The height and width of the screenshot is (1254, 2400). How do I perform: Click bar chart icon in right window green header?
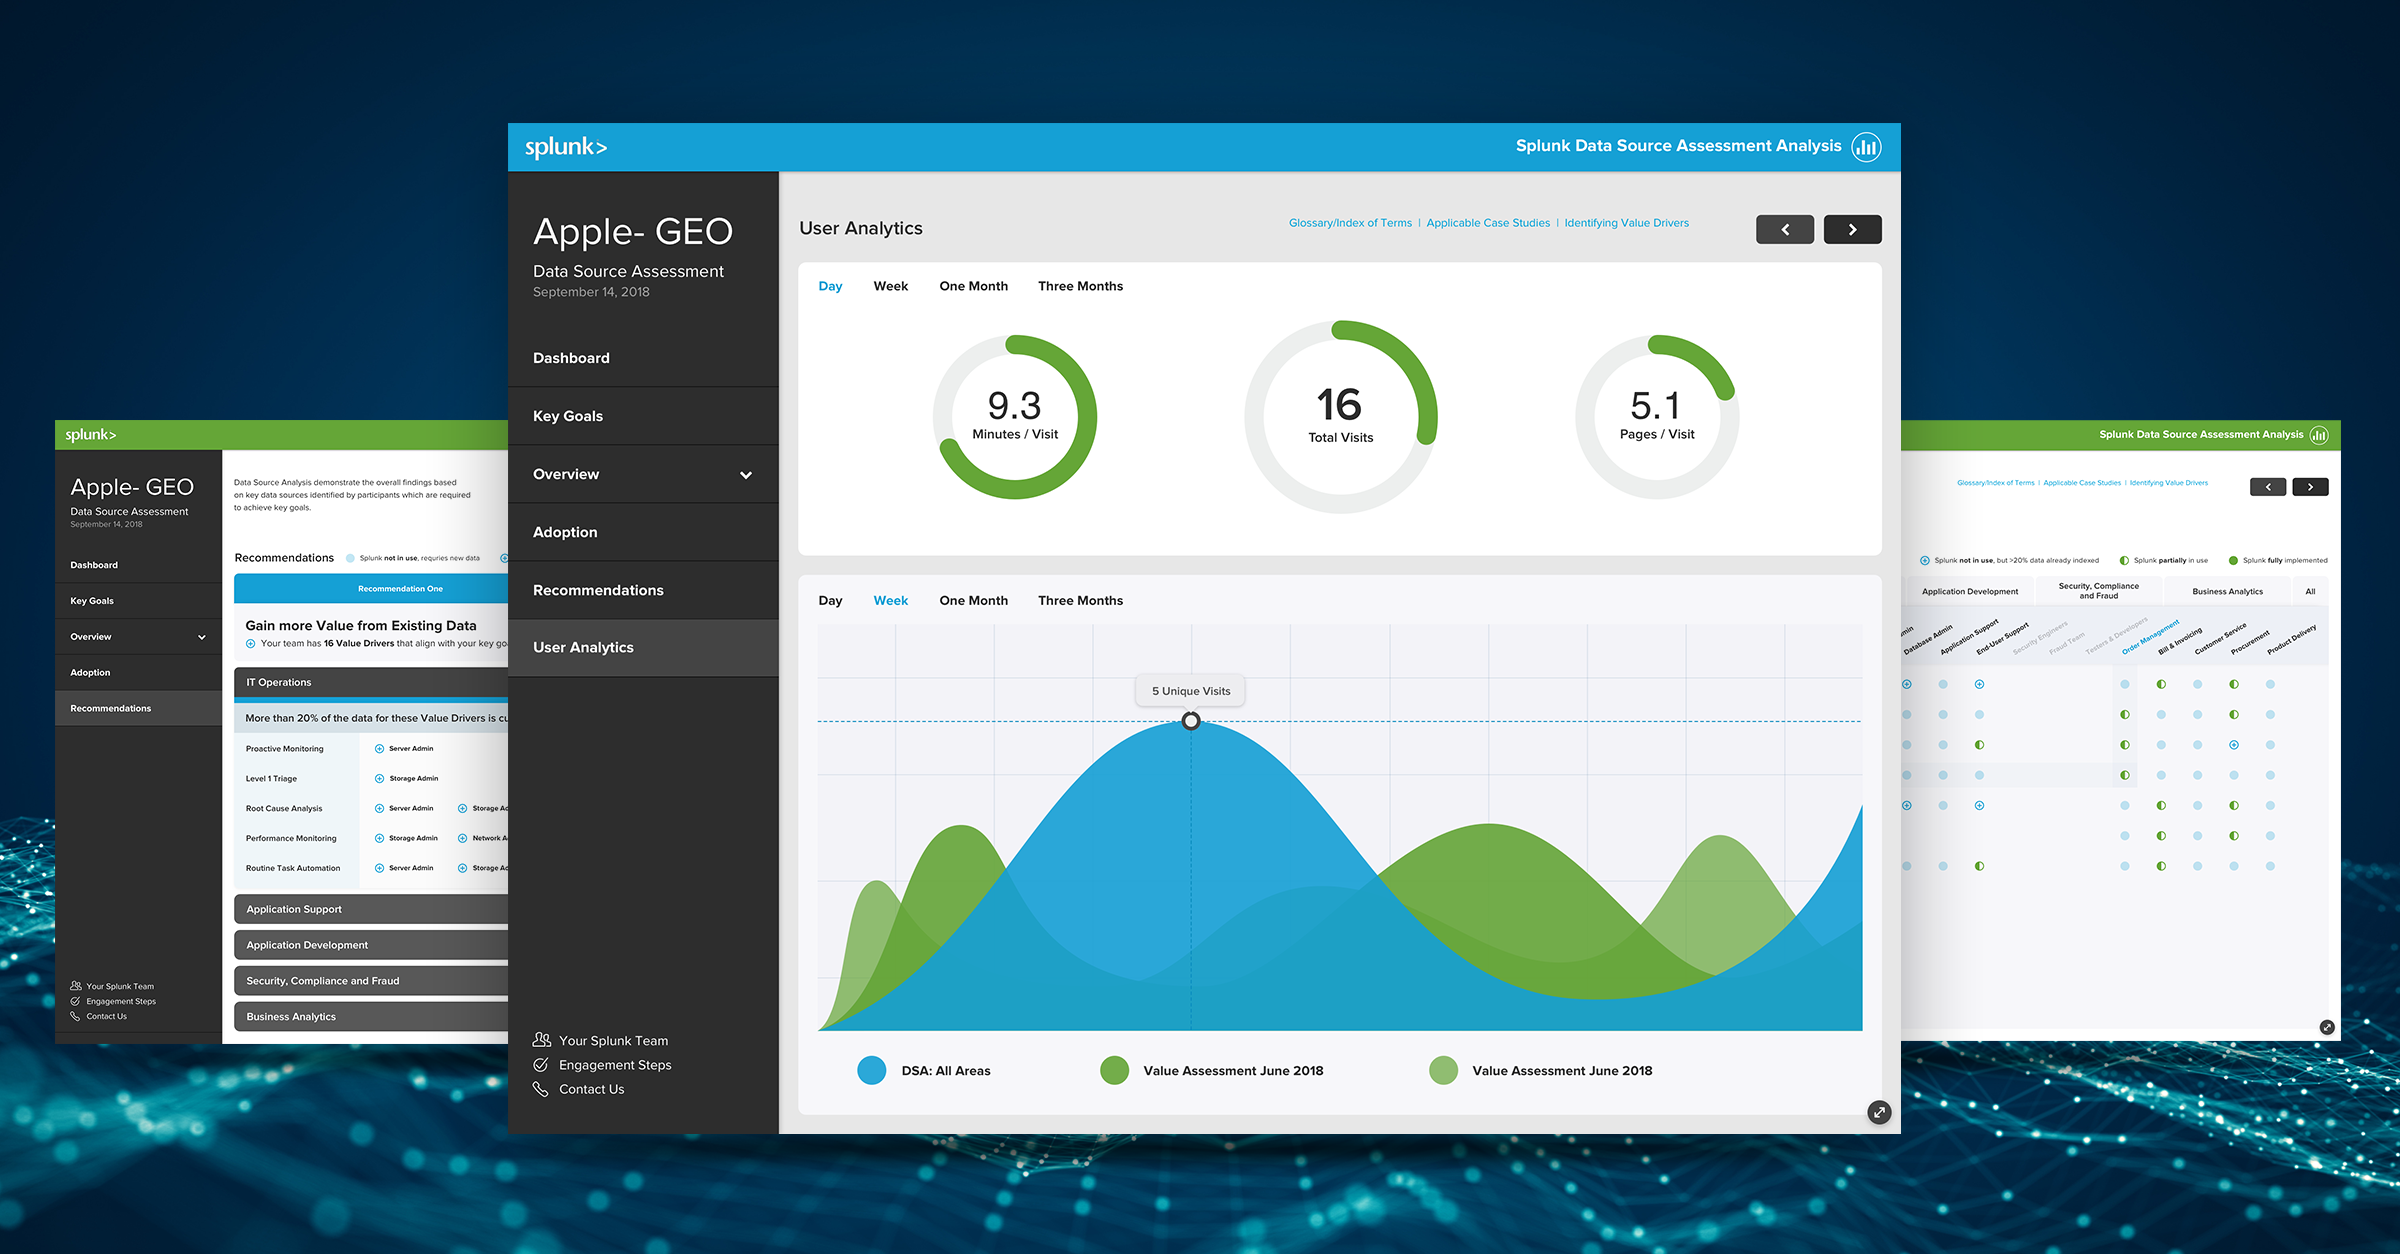click(2319, 435)
